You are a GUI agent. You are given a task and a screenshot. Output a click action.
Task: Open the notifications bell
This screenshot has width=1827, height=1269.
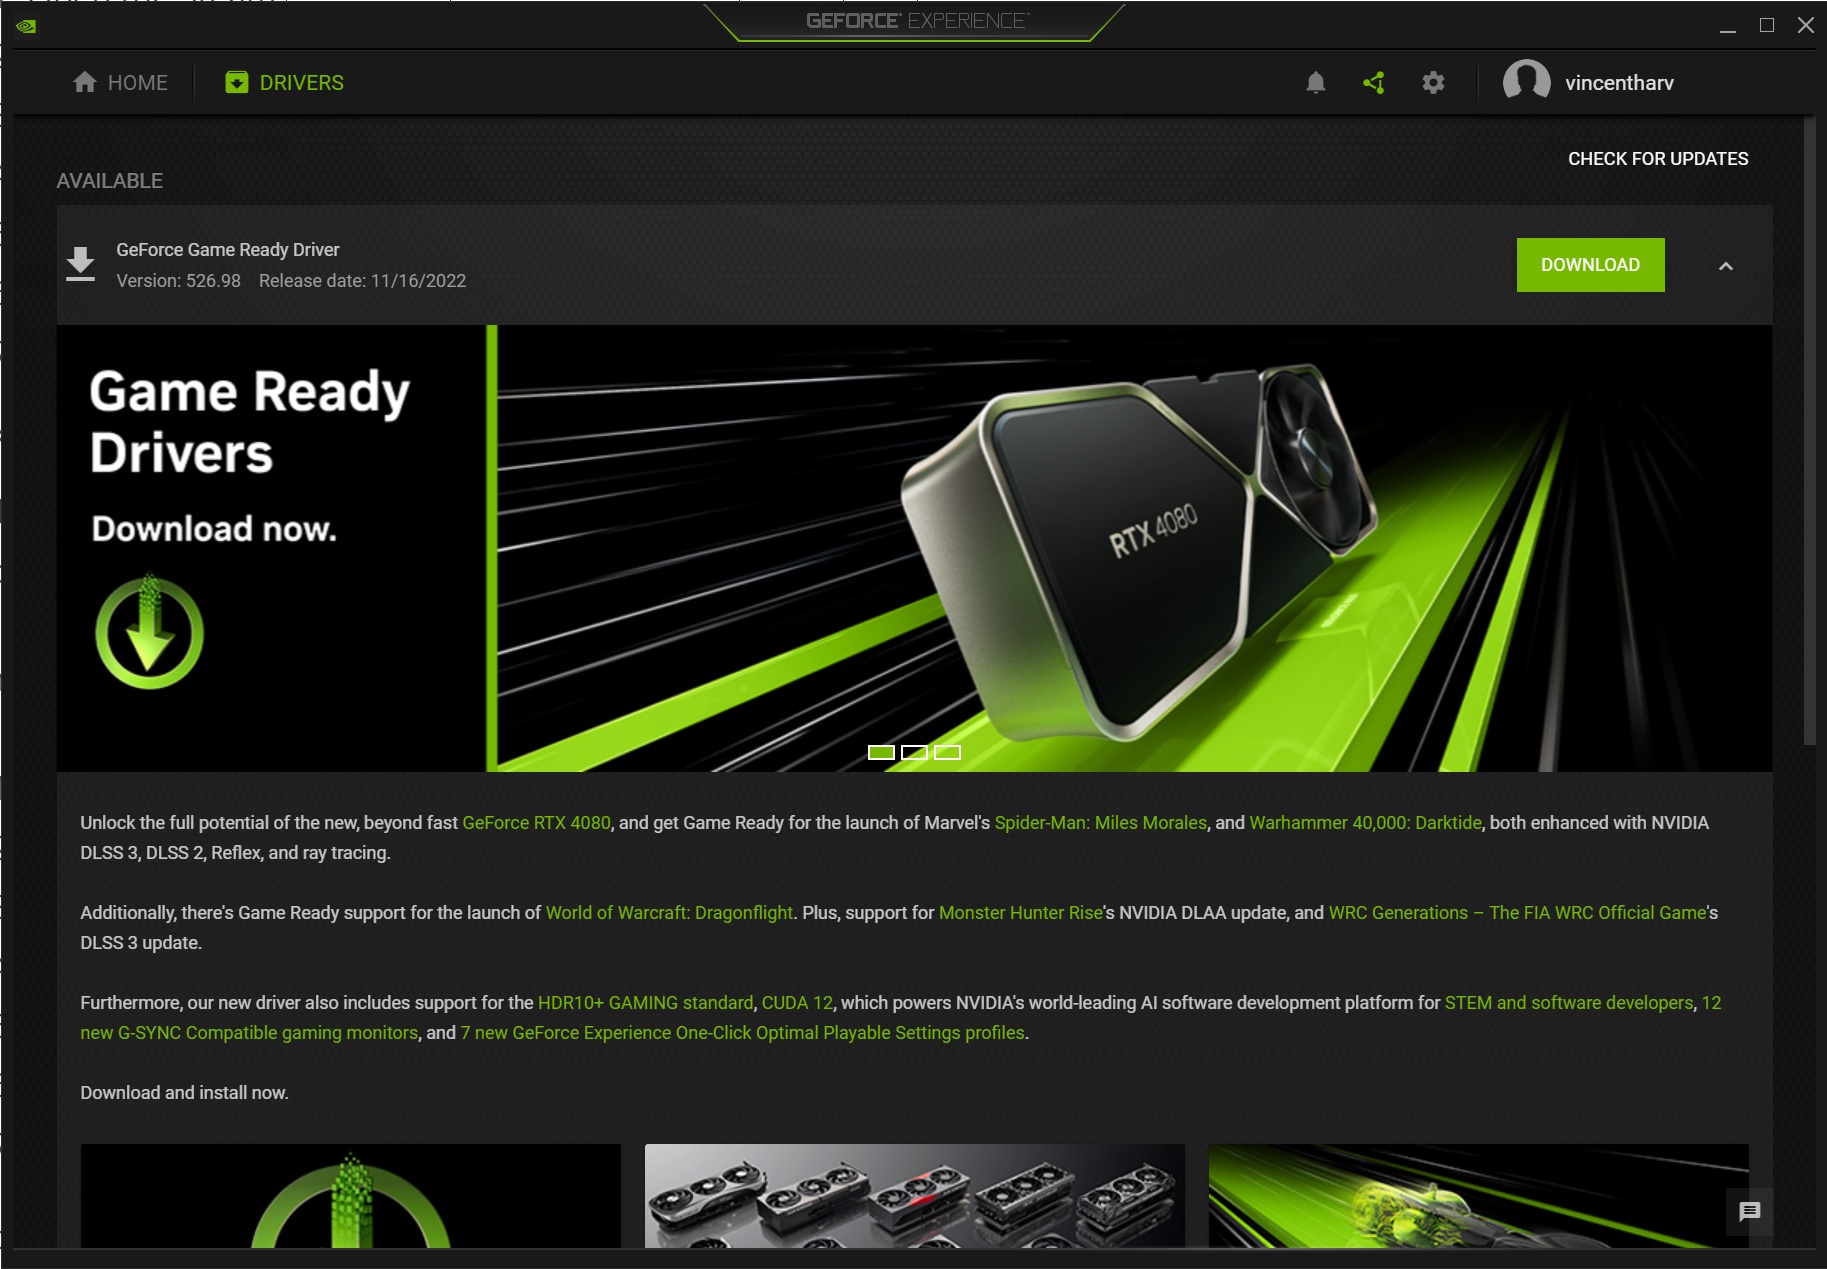coord(1315,83)
